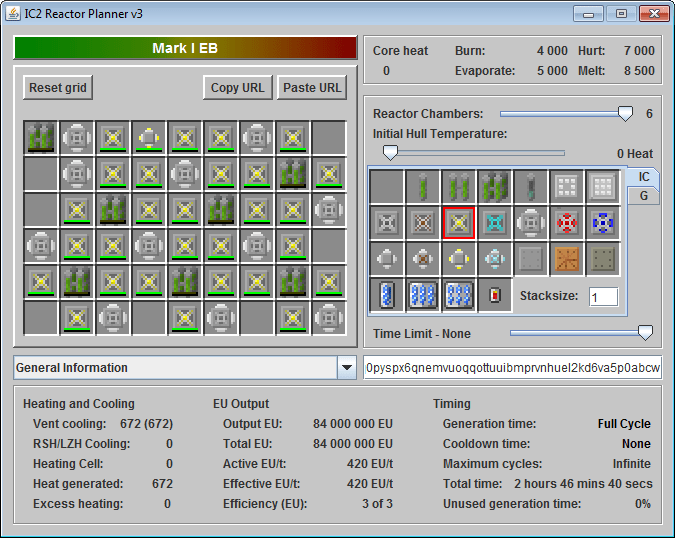Switch to the IC components tab
The width and height of the screenshot is (675, 538).
[644, 176]
